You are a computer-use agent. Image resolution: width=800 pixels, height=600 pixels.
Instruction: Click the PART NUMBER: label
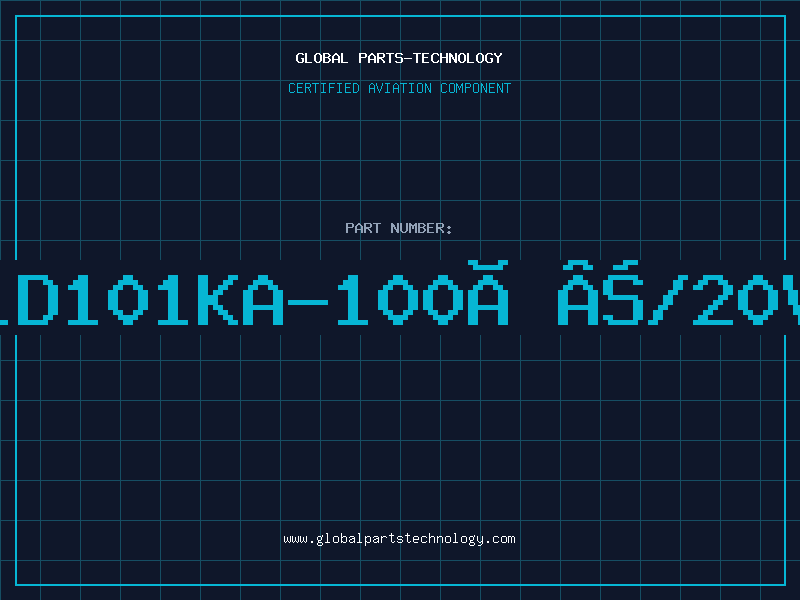click(399, 228)
